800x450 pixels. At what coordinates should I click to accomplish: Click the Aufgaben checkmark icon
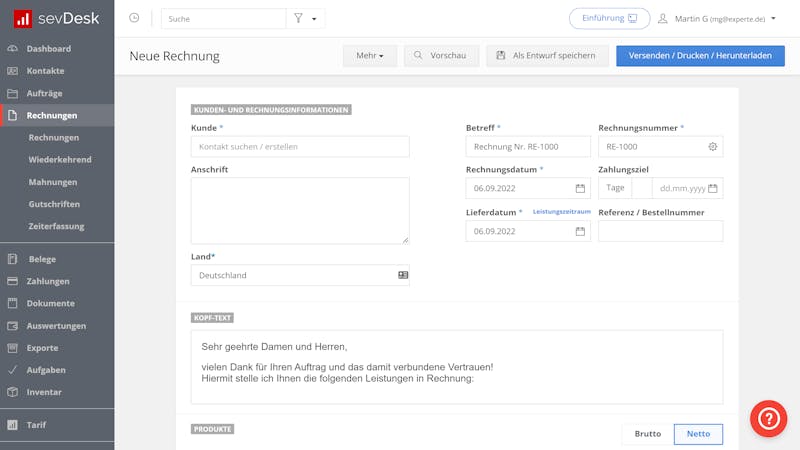13,370
